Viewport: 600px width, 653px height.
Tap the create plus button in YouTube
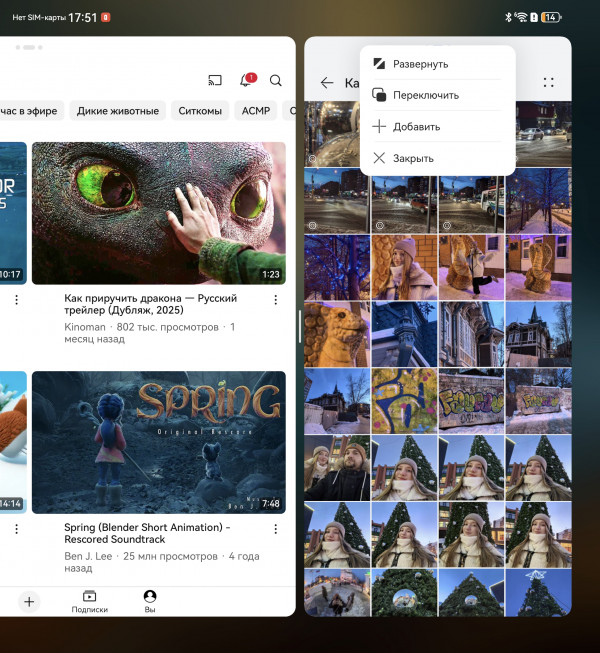[x=29, y=601]
